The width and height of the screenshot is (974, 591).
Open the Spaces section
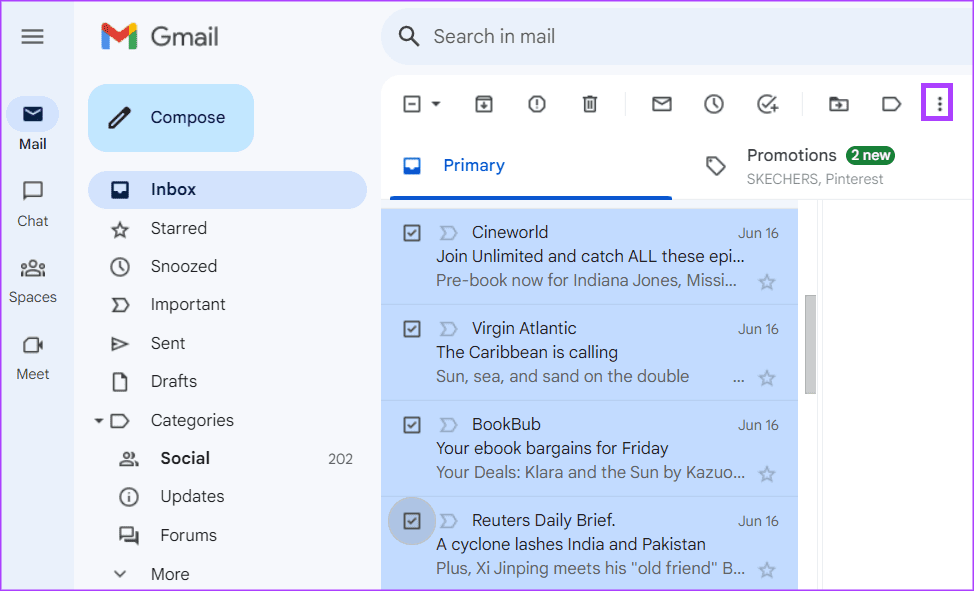pyautogui.click(x=32, y=282)
